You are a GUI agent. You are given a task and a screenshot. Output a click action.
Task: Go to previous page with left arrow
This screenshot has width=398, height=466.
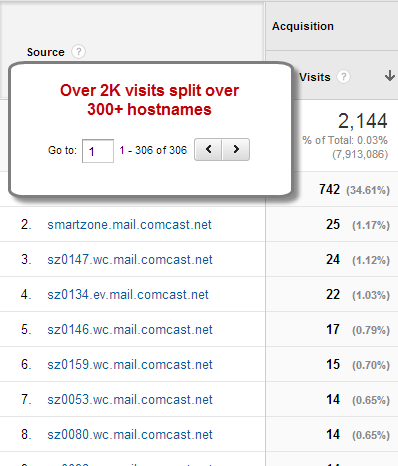(208, 149)
